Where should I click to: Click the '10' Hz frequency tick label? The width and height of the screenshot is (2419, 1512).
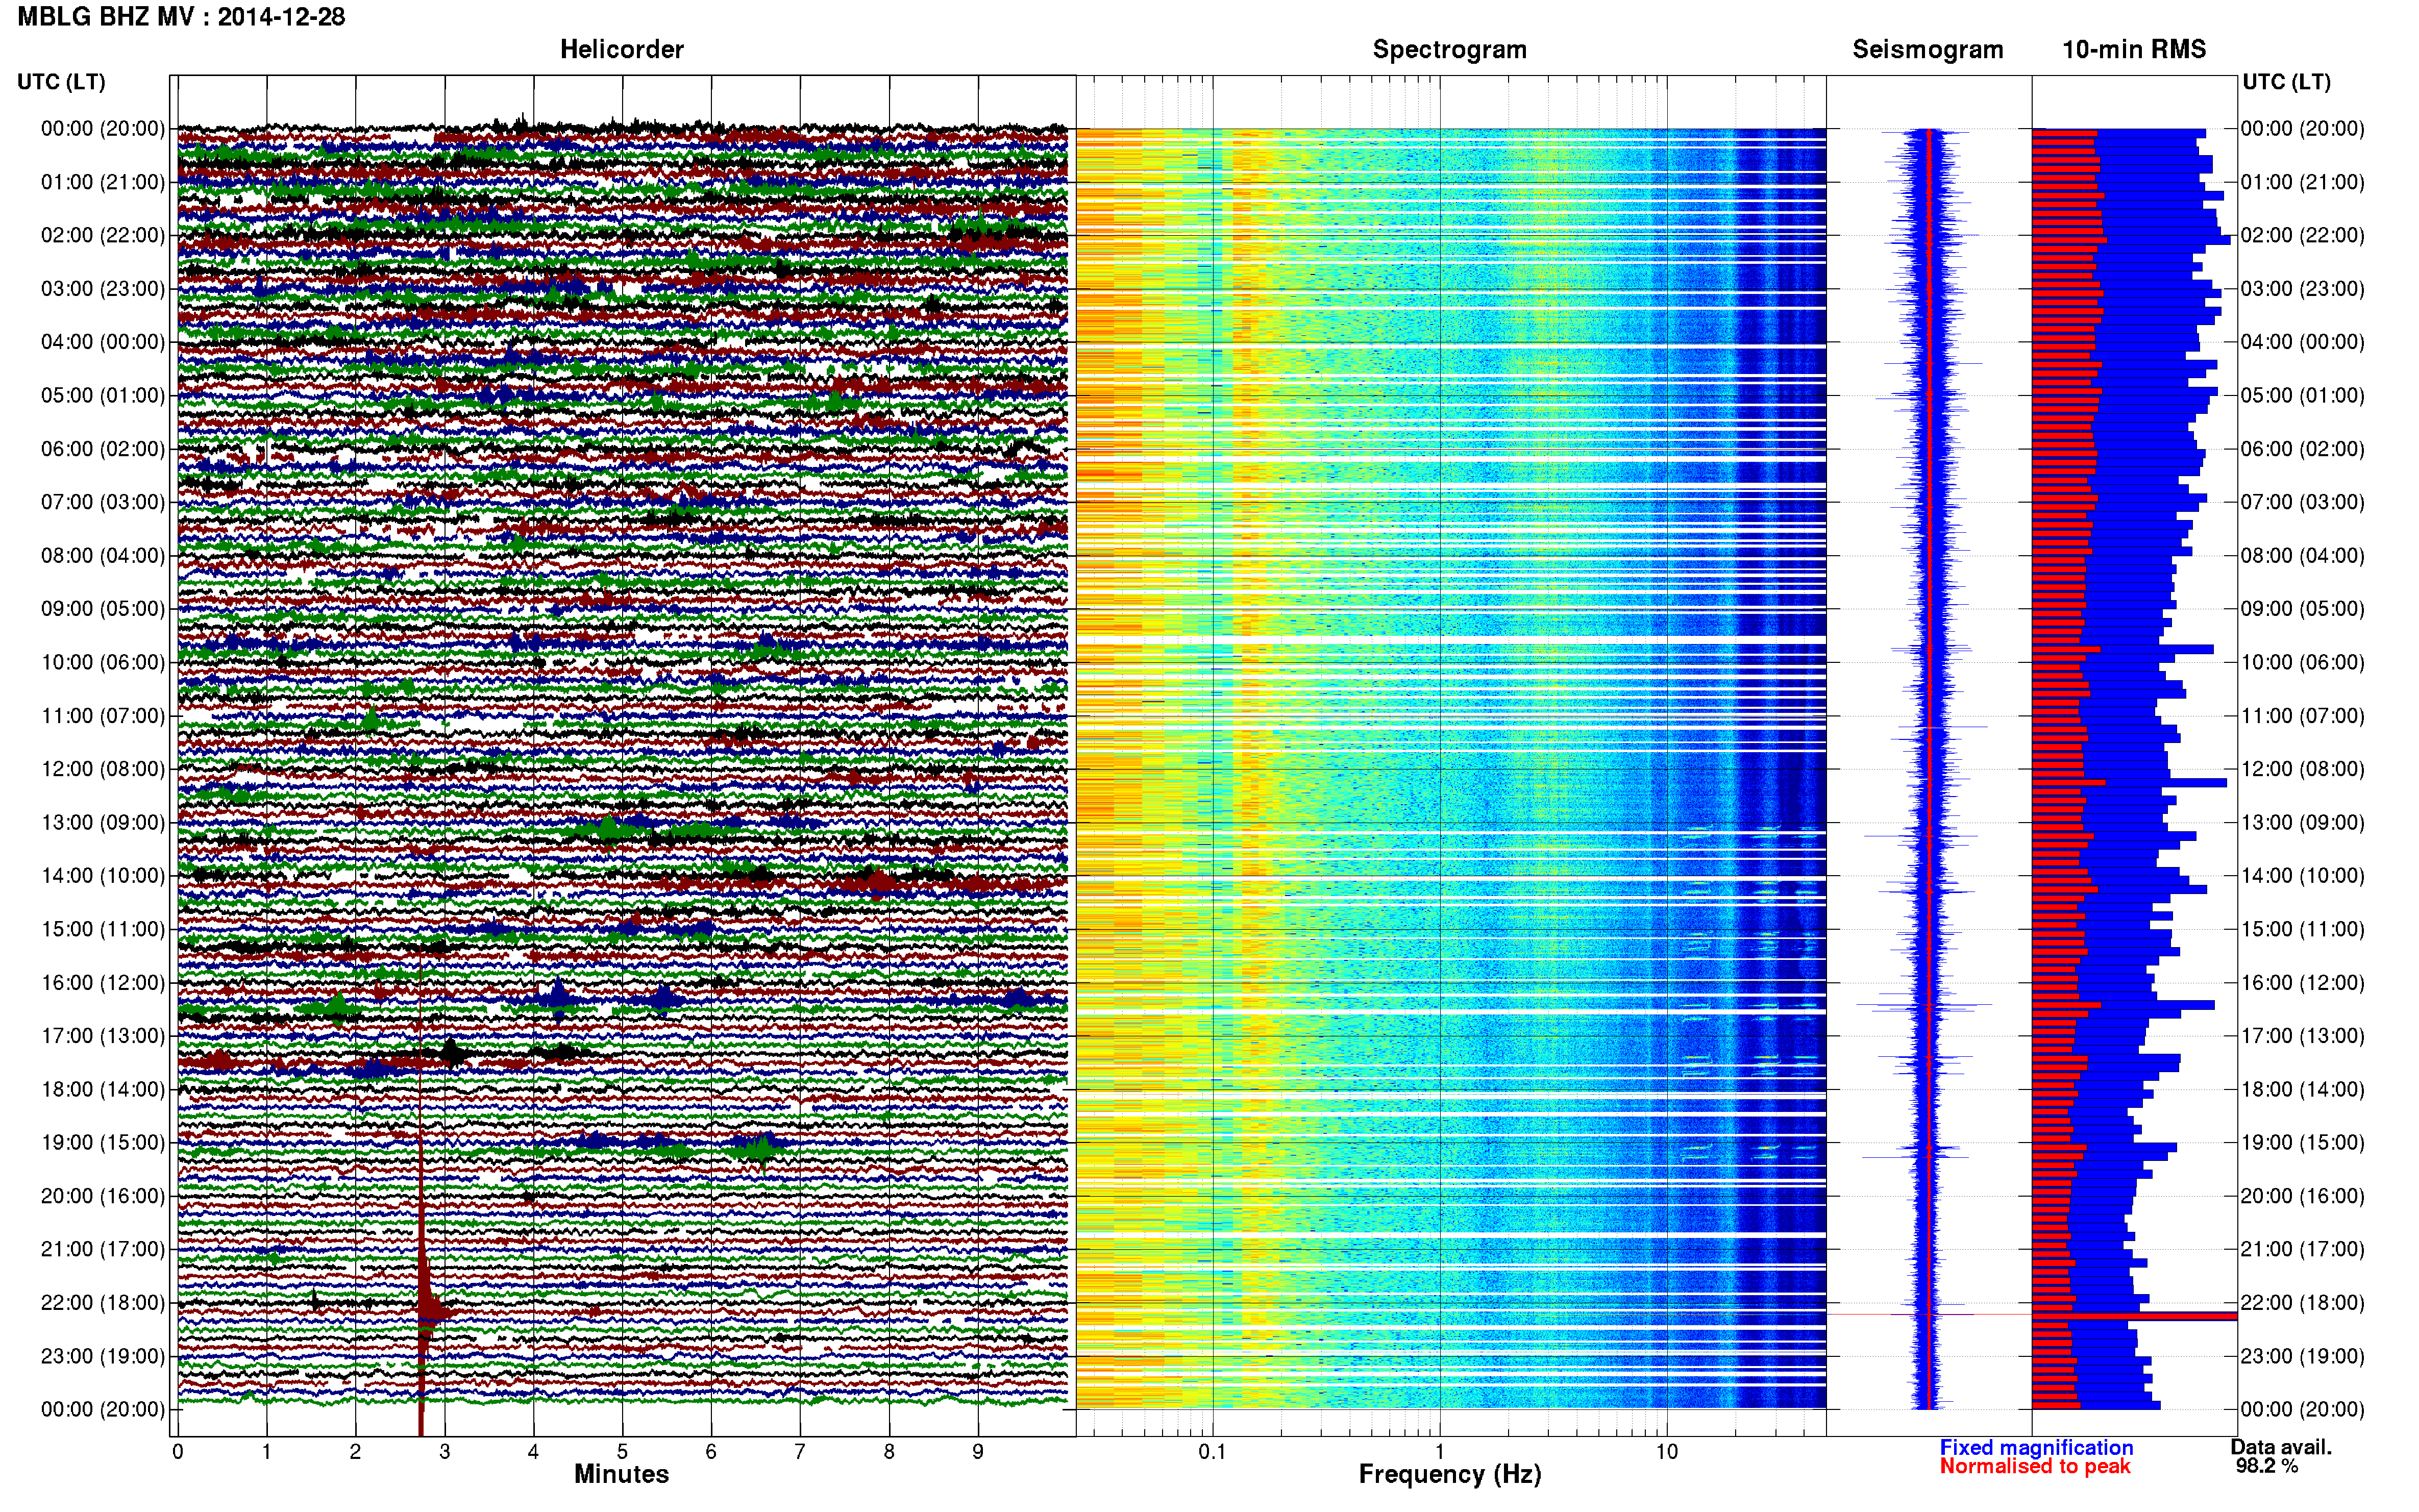click(x=1666, y=1452)
